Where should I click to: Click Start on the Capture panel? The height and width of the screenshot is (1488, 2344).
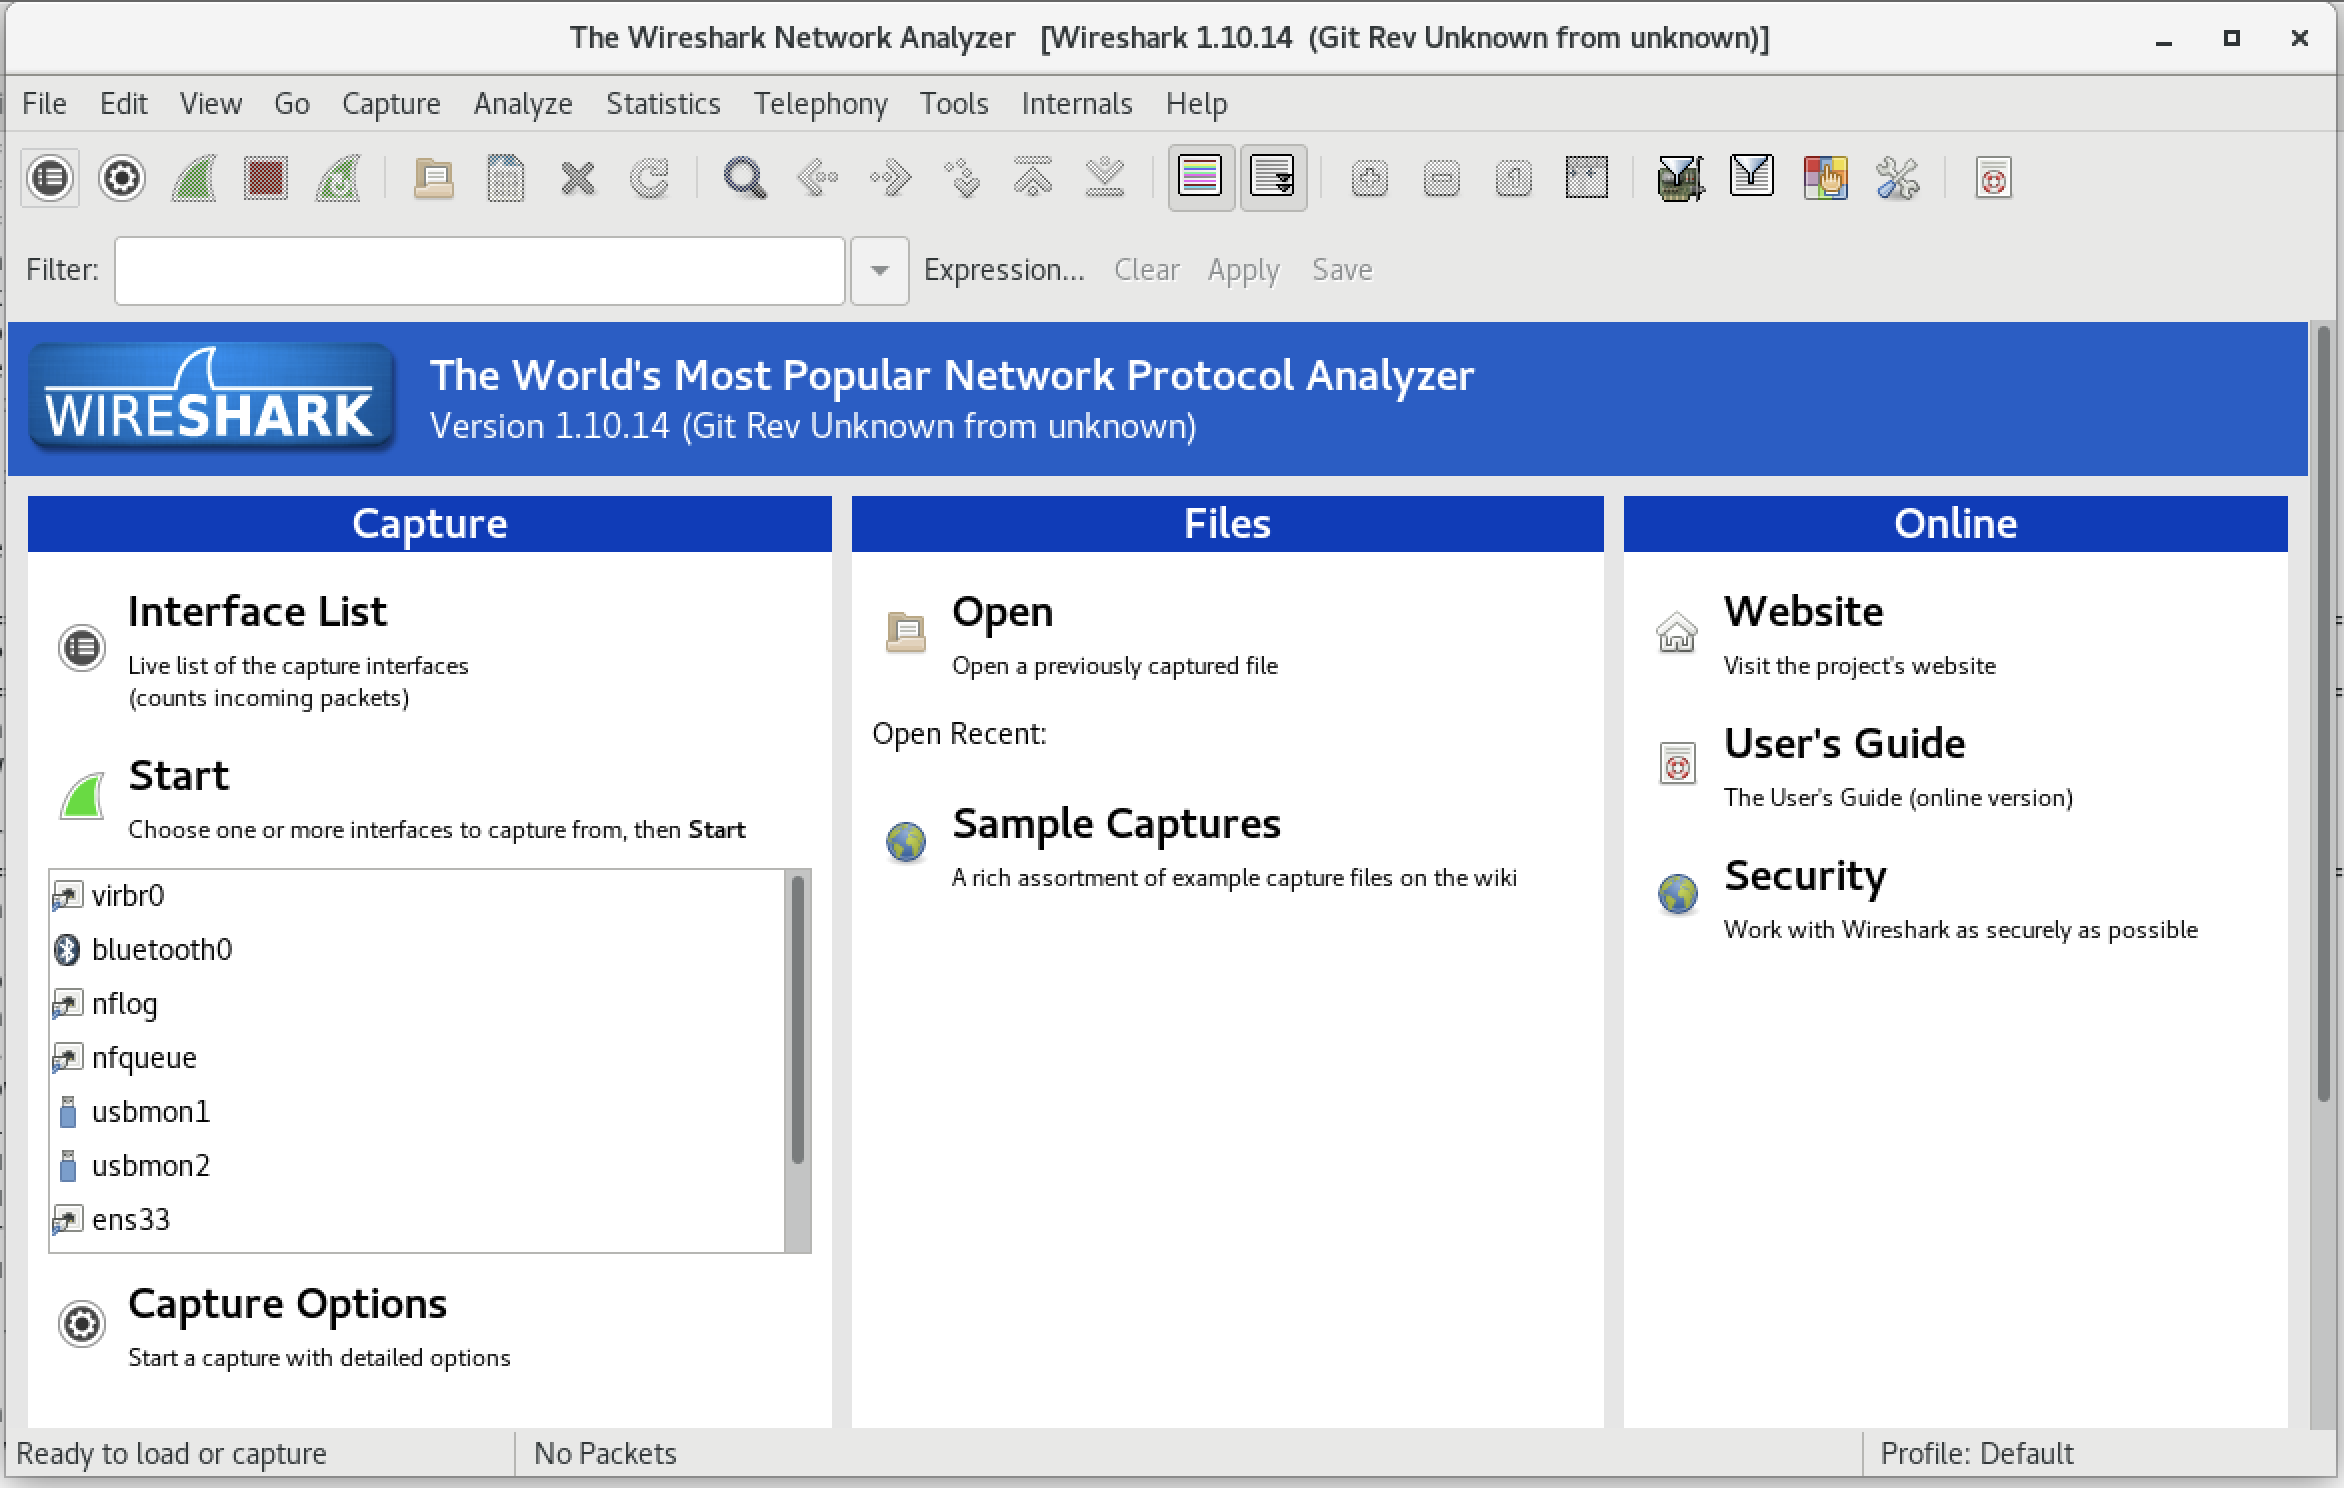[179, 776]
